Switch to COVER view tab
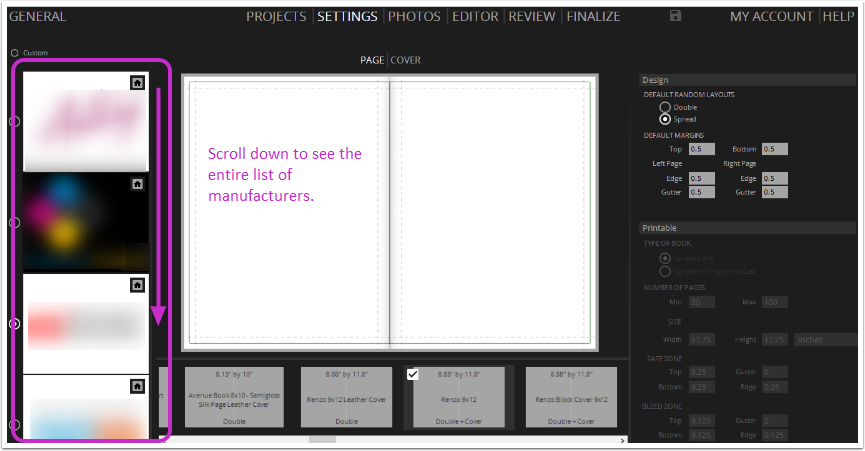 point(405,60)
